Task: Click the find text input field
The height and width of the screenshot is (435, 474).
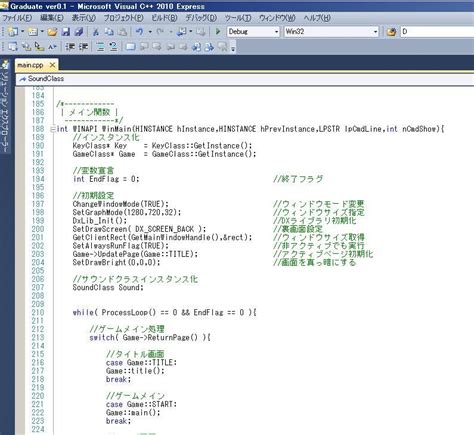Action: (437, 32)
